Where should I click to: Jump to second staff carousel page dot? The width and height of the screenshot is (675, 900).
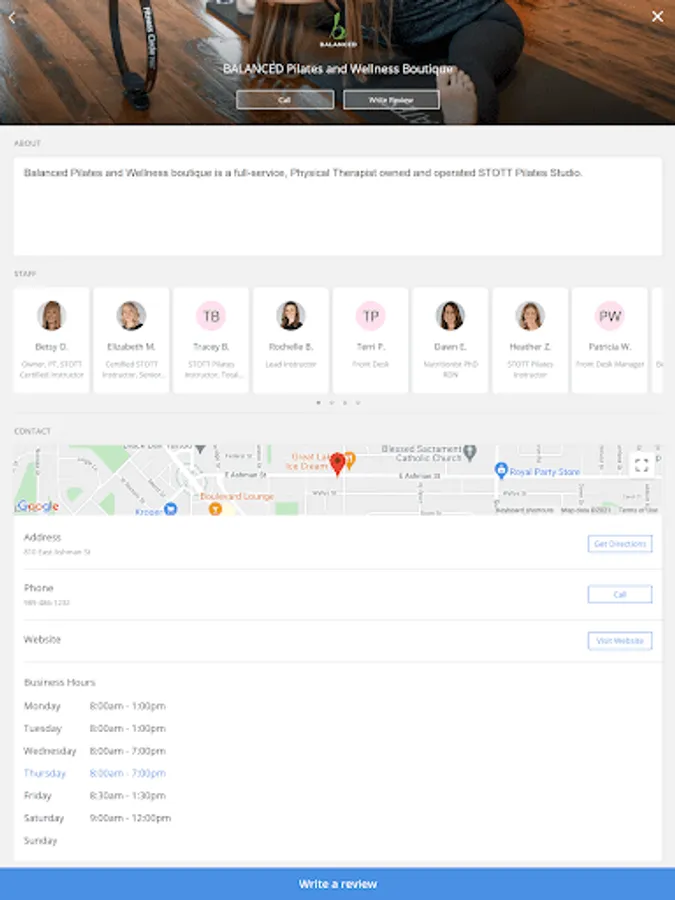332,403
